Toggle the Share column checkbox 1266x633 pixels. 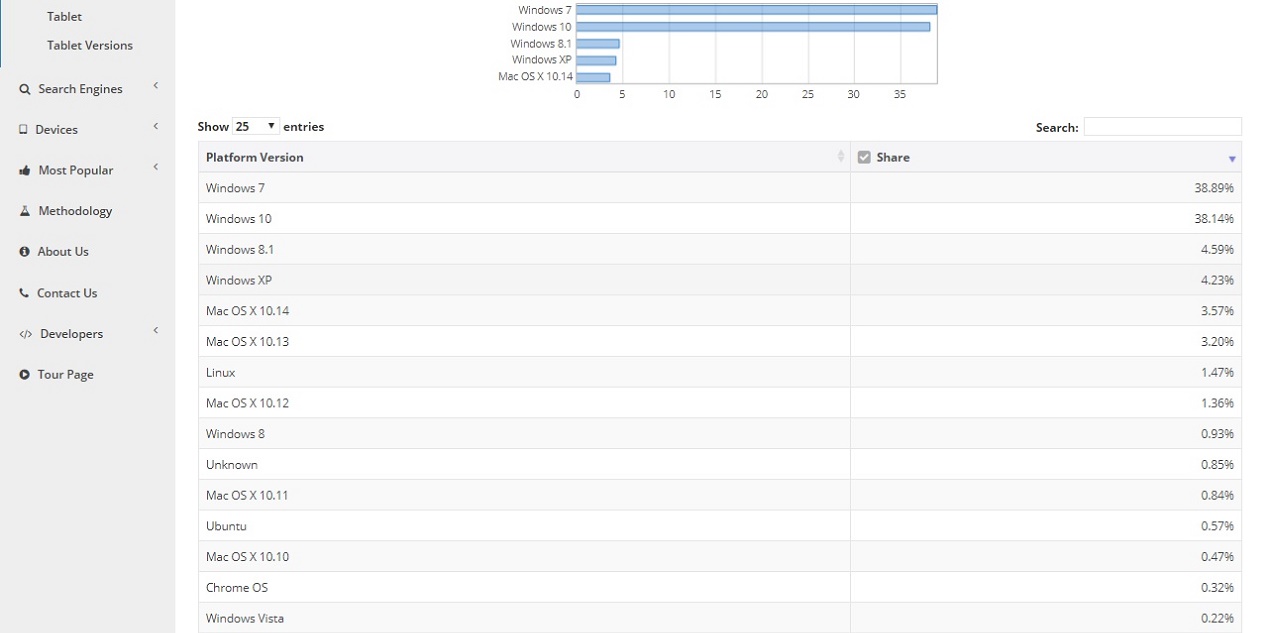[864, 157]
